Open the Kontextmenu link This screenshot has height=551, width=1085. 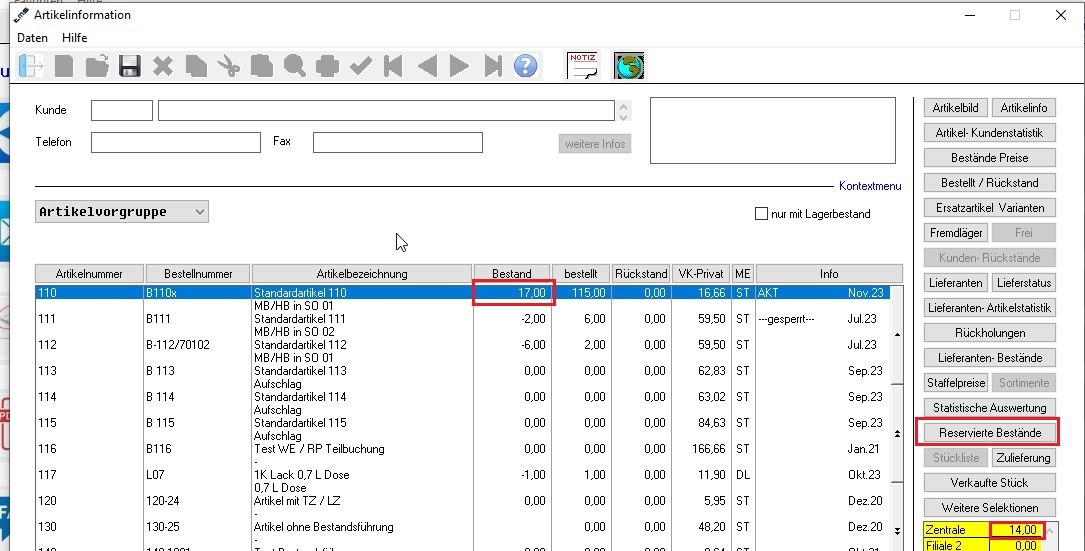pos(870,186)
